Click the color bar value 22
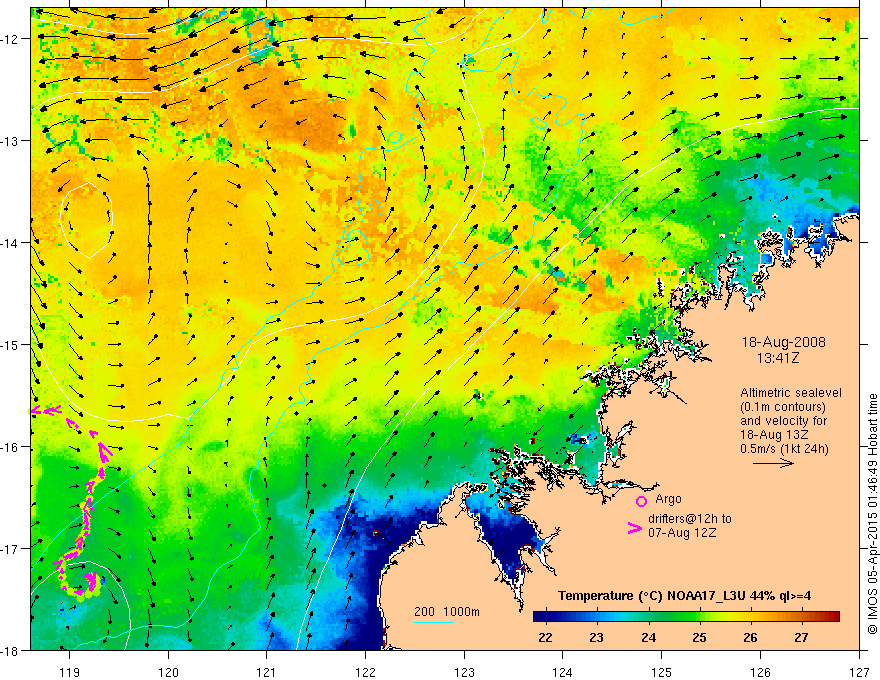Image resolution: width=880 pixels, height=680 pixels. [545, 637]
